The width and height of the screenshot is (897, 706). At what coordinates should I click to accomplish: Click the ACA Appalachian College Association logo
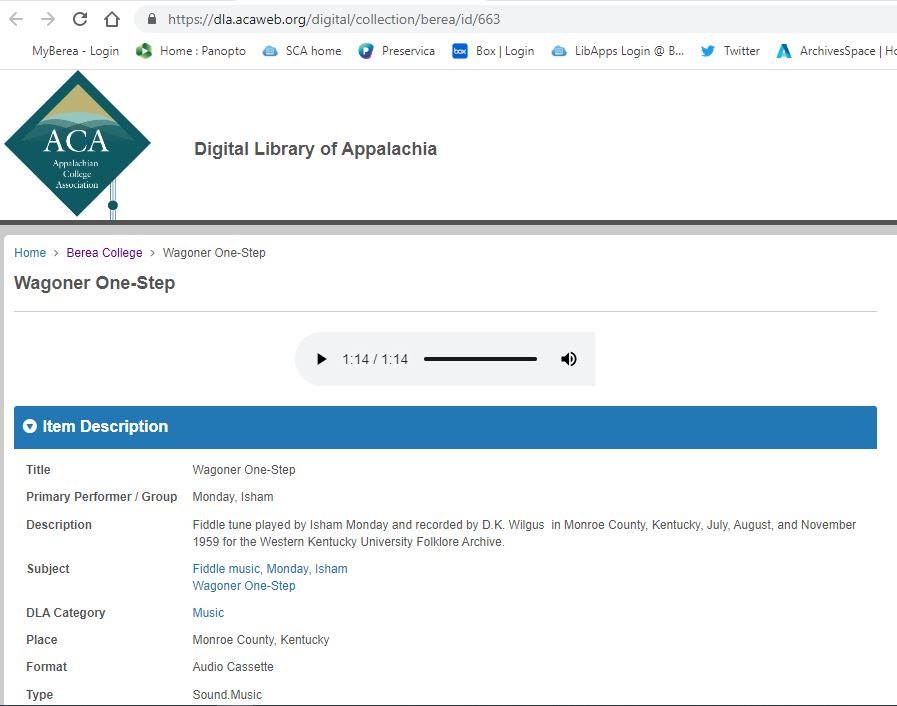(77, 144)
